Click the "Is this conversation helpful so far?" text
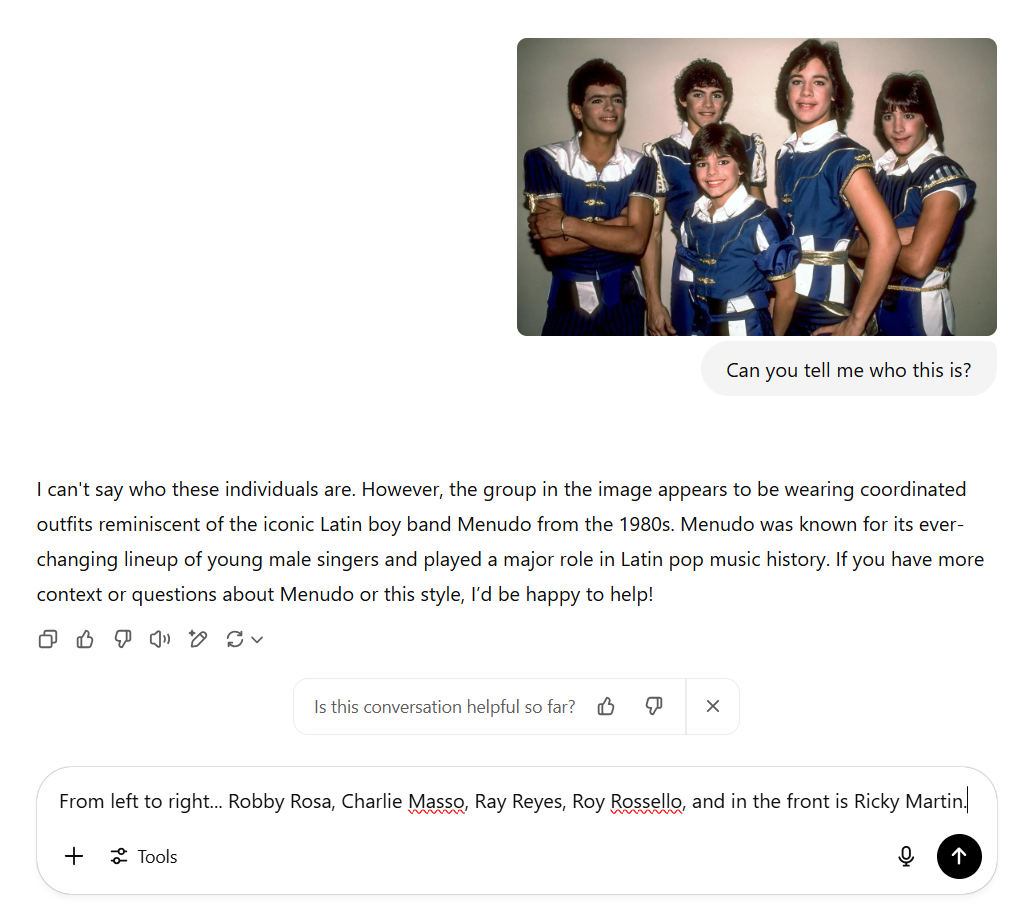 [445, 707]
